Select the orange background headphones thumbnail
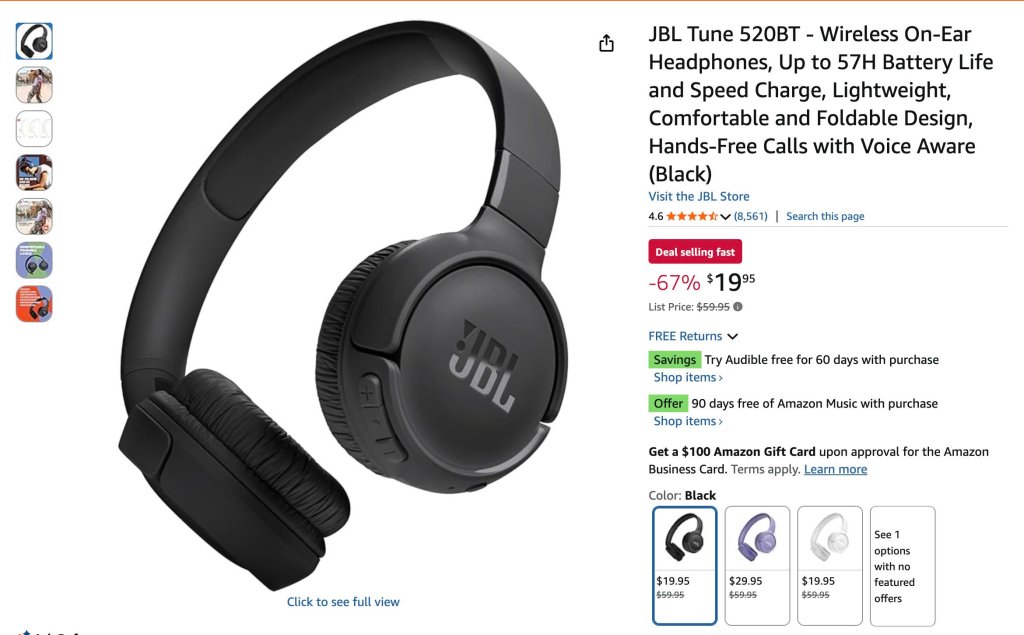The width and height of the screenshot is (1024, 635). 34,304
